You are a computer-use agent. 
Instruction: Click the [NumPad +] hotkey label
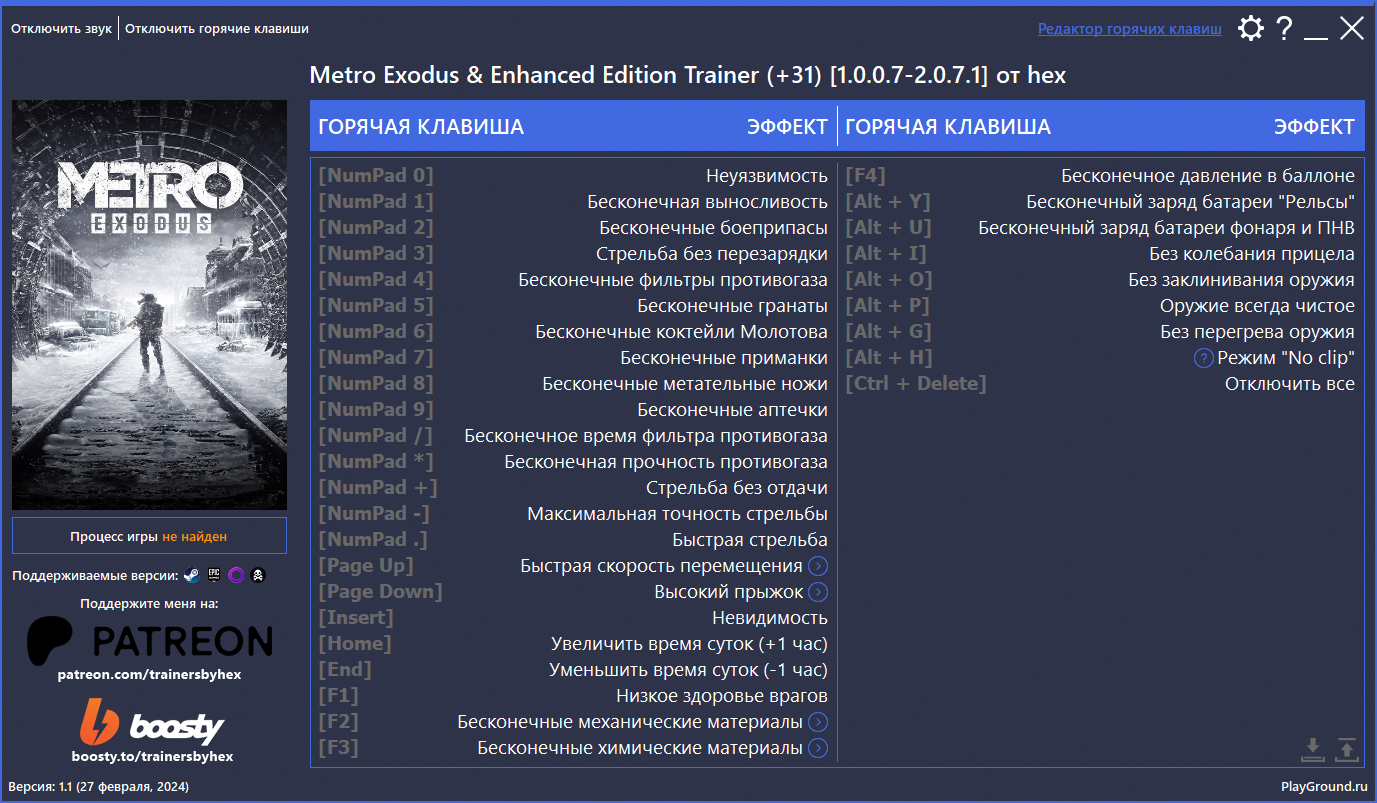point(378,488)
